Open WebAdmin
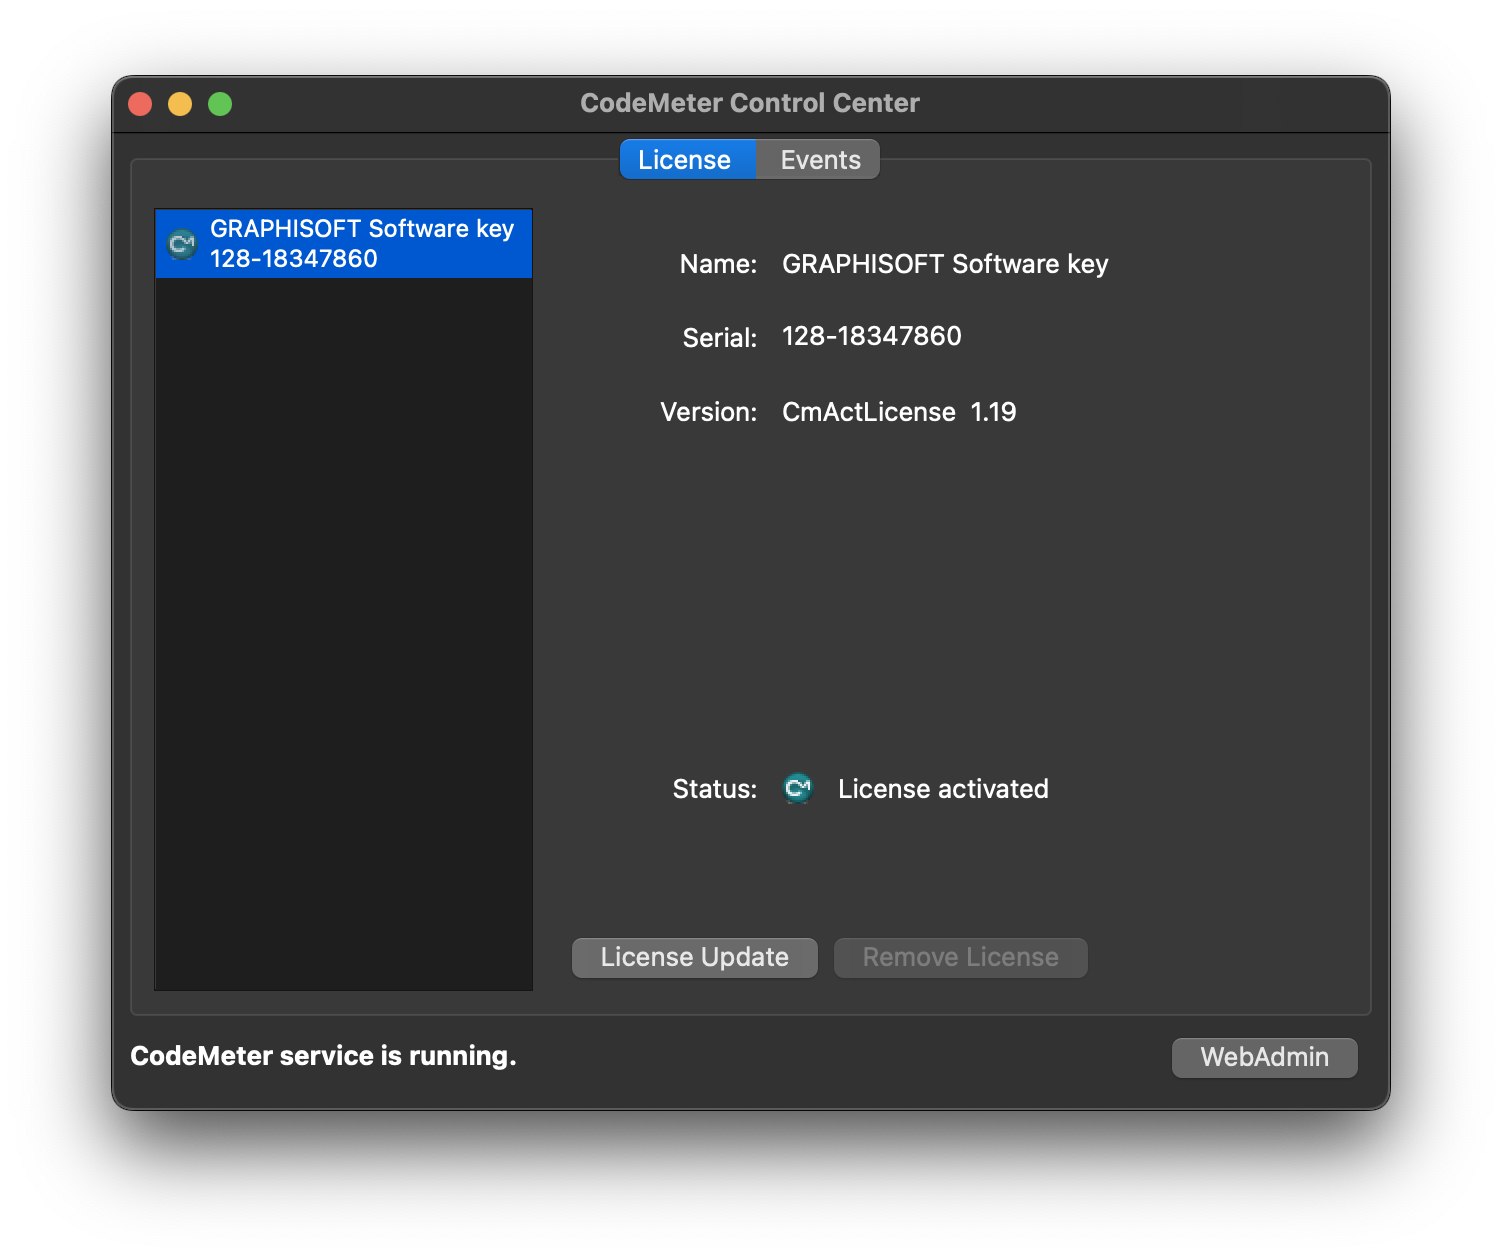This screenshot has width=1502, height=1258. [x=1264, y=1058]
